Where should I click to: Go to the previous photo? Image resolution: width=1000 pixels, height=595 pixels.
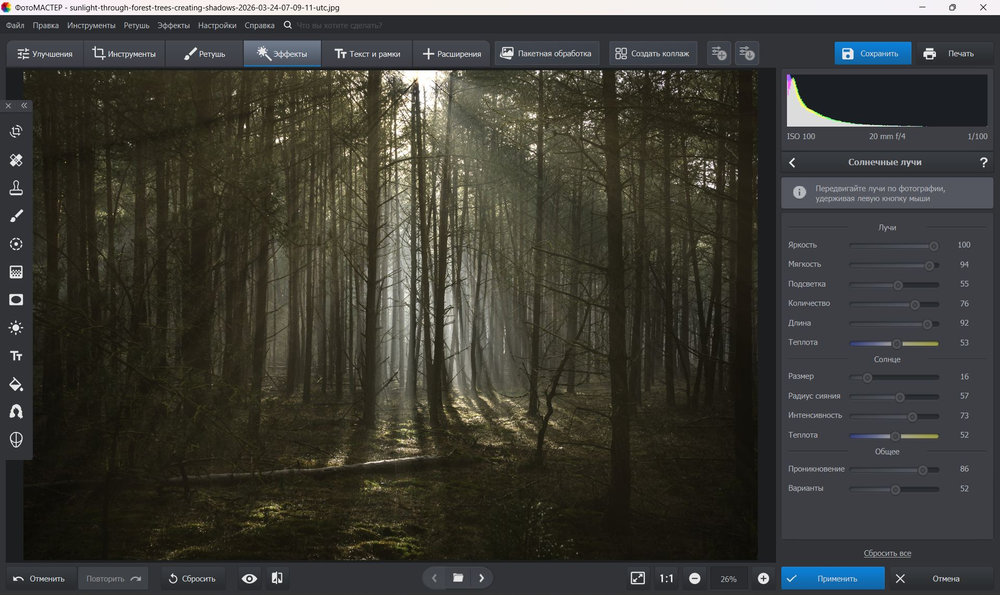[x=434, y=578]
